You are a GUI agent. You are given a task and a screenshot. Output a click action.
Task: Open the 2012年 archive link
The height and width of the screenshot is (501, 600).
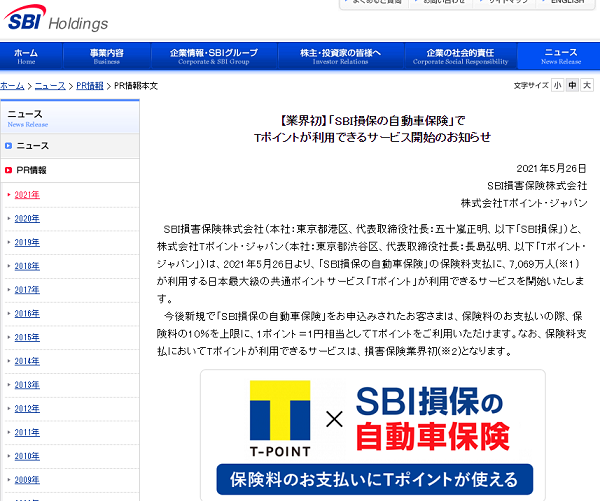27,408
